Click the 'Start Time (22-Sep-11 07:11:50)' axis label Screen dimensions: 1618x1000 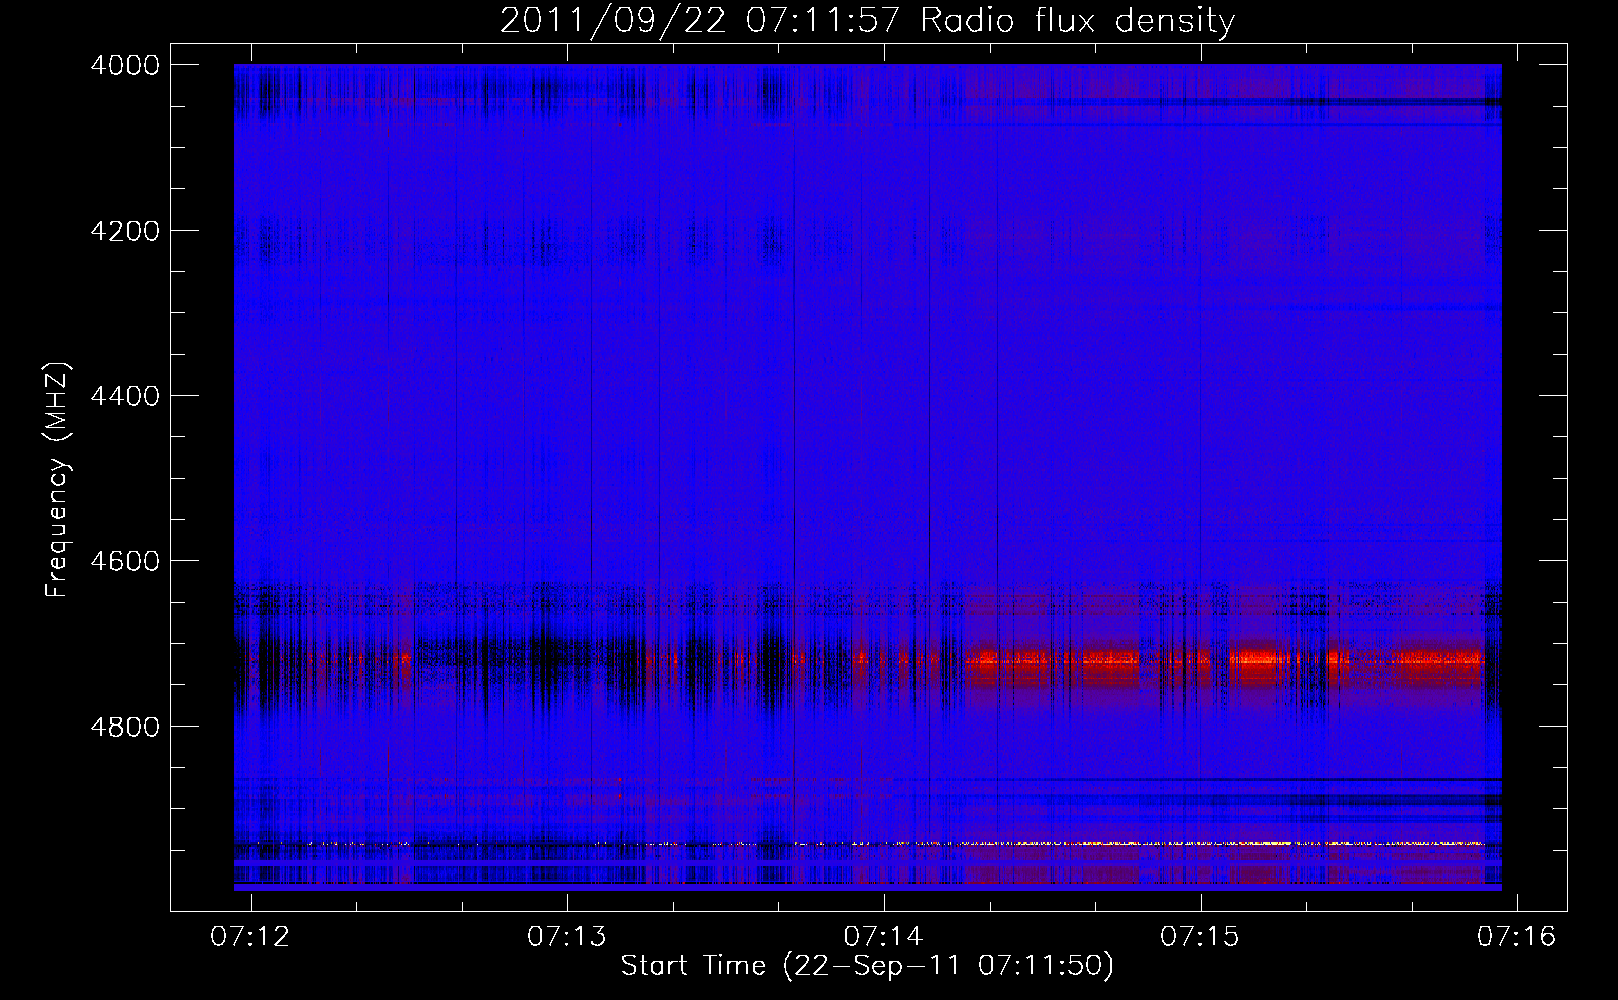click(867, 966)
